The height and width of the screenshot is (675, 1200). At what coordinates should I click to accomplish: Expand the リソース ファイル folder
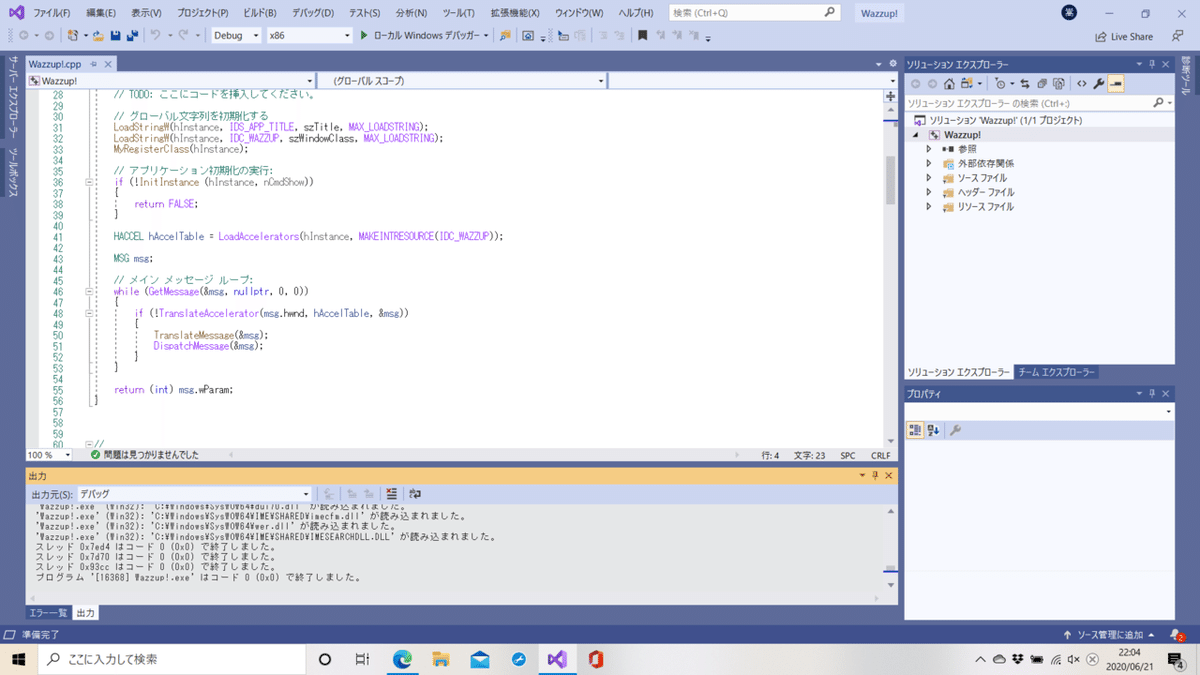[929, 207]
